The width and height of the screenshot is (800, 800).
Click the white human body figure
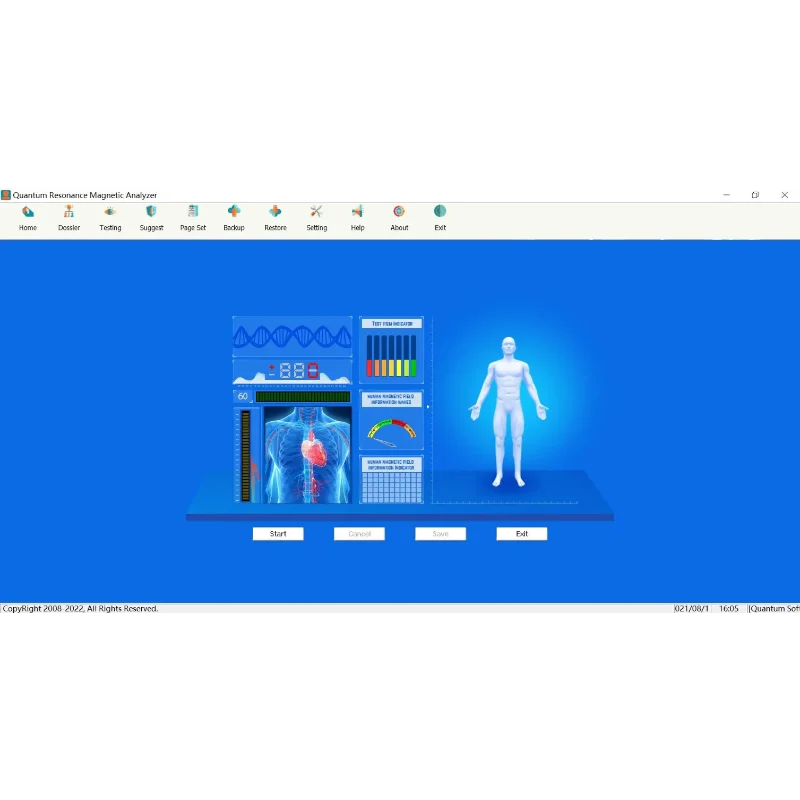[508, 411]
